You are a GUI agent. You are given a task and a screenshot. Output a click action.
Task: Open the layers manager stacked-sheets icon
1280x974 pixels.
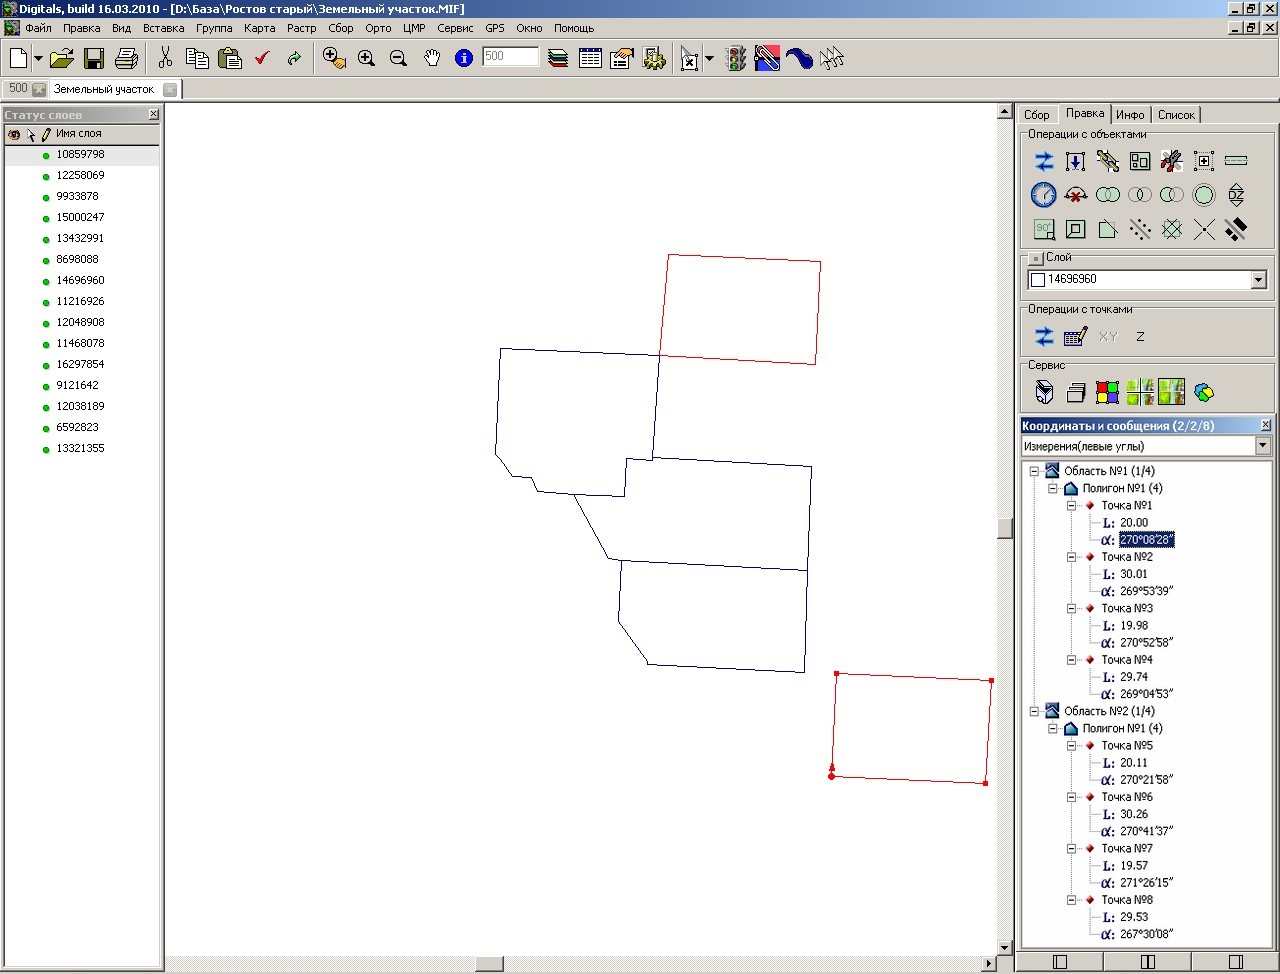point(558,59)
